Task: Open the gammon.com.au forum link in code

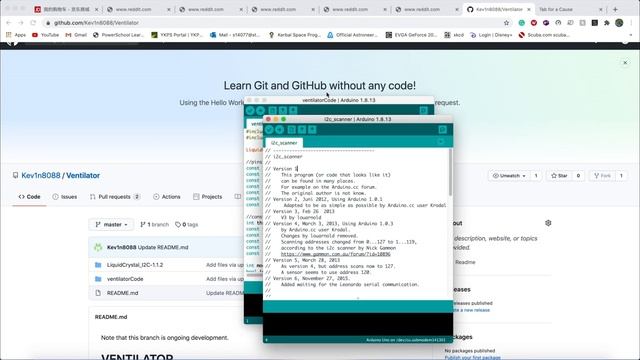Action: tap(336, 254)
